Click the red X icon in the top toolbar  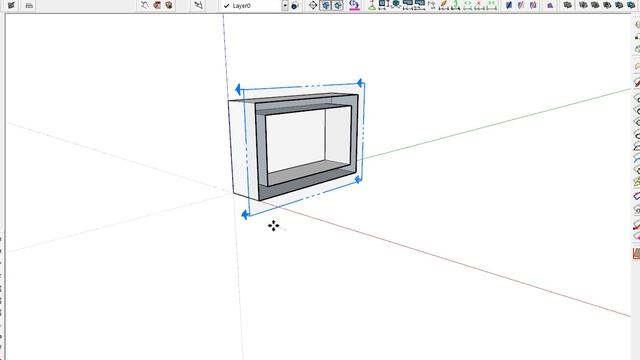coord(479,5)
